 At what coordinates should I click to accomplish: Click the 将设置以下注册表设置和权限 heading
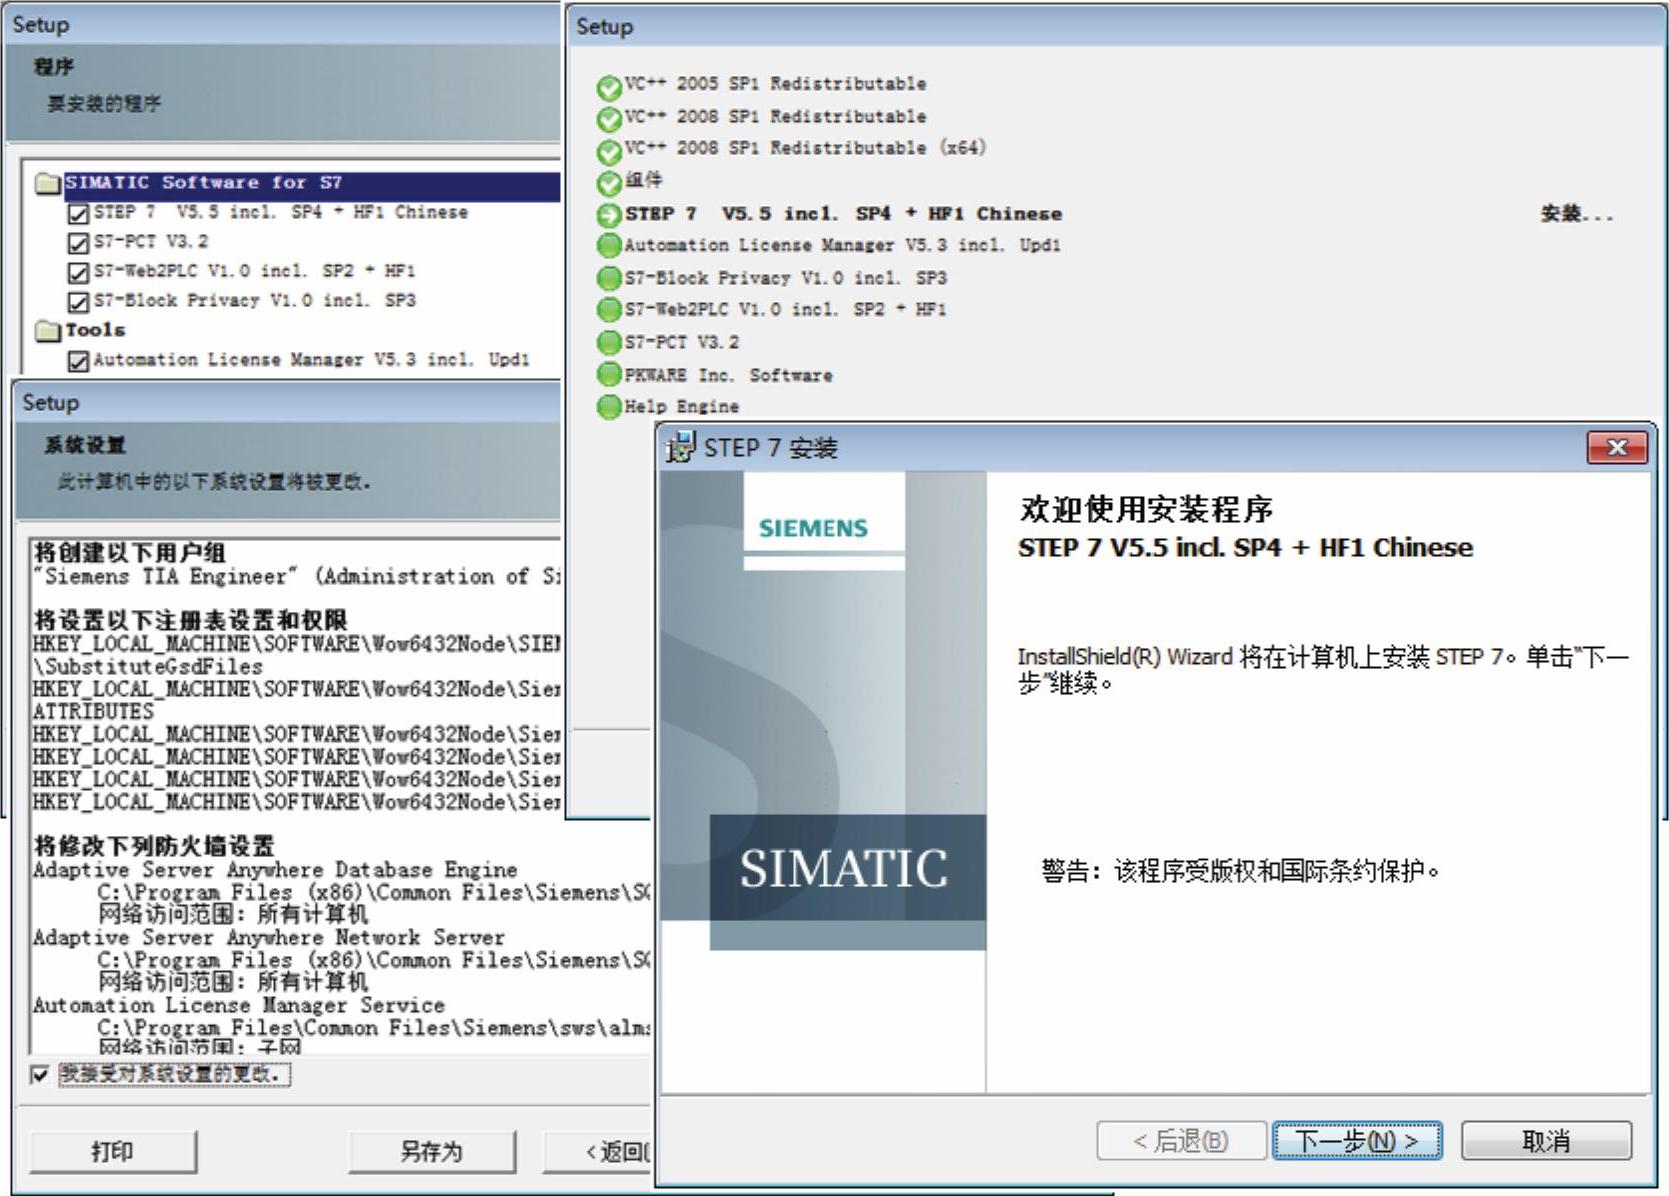pyautogui.click(x=190, y=620)
